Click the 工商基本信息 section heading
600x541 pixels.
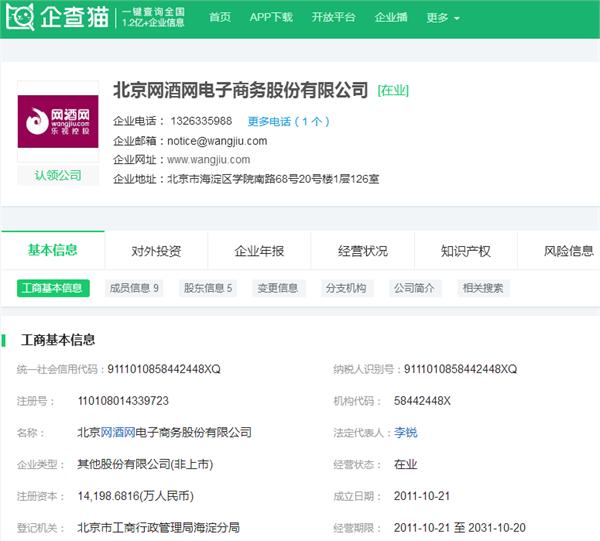(58, 340)
